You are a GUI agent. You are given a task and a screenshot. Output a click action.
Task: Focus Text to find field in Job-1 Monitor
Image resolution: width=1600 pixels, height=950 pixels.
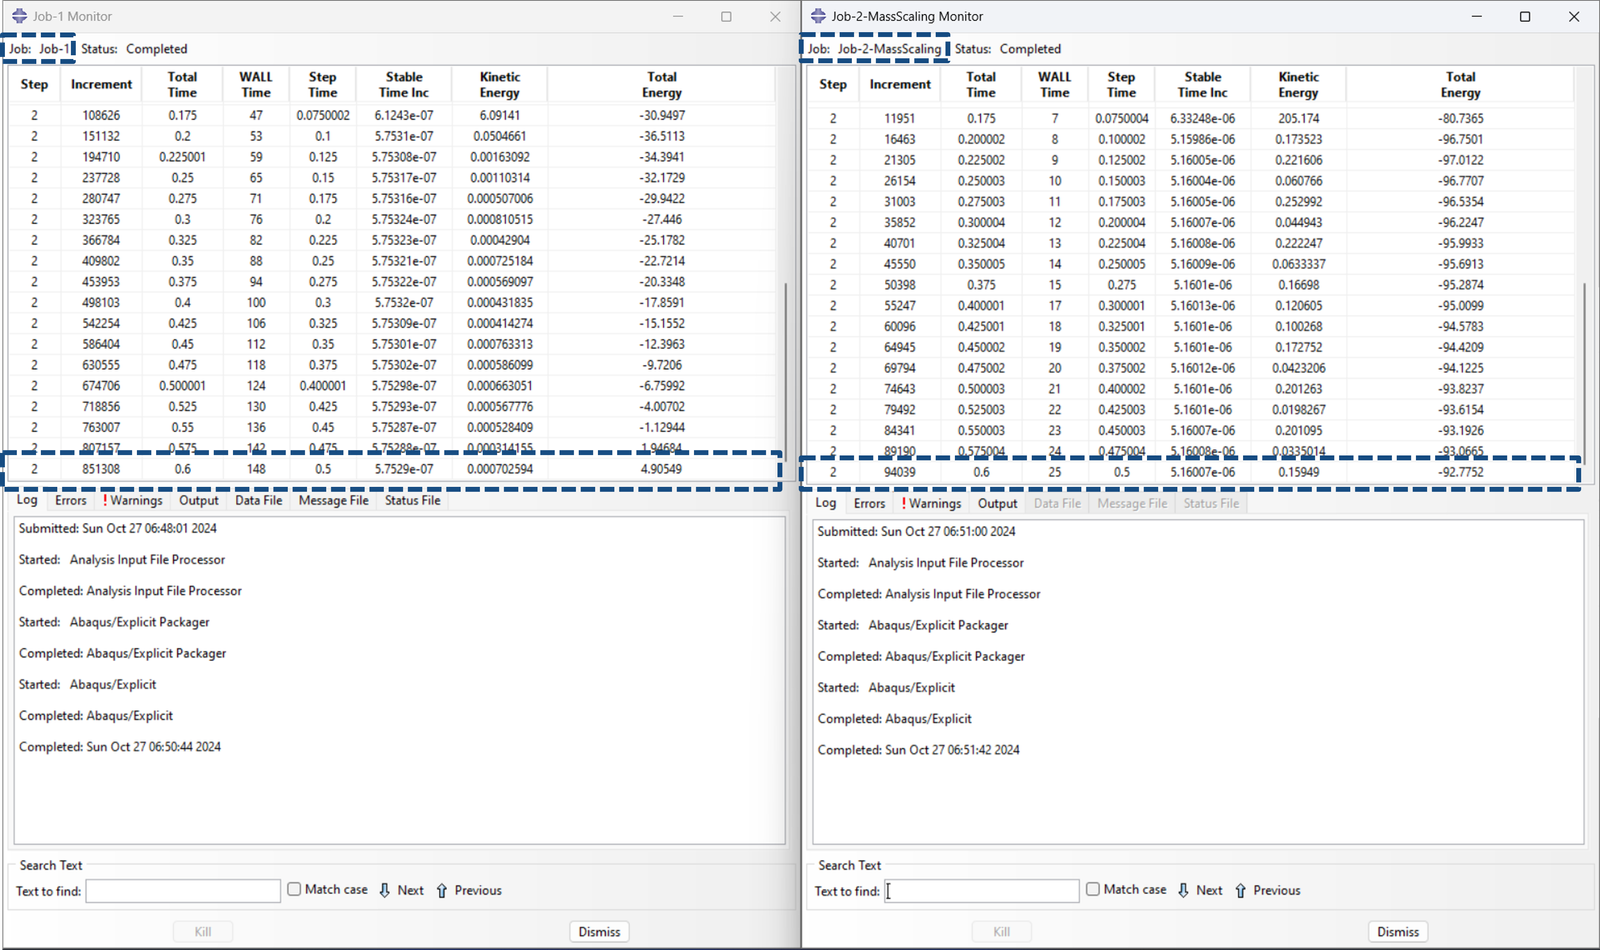click(x=183, y=891)
